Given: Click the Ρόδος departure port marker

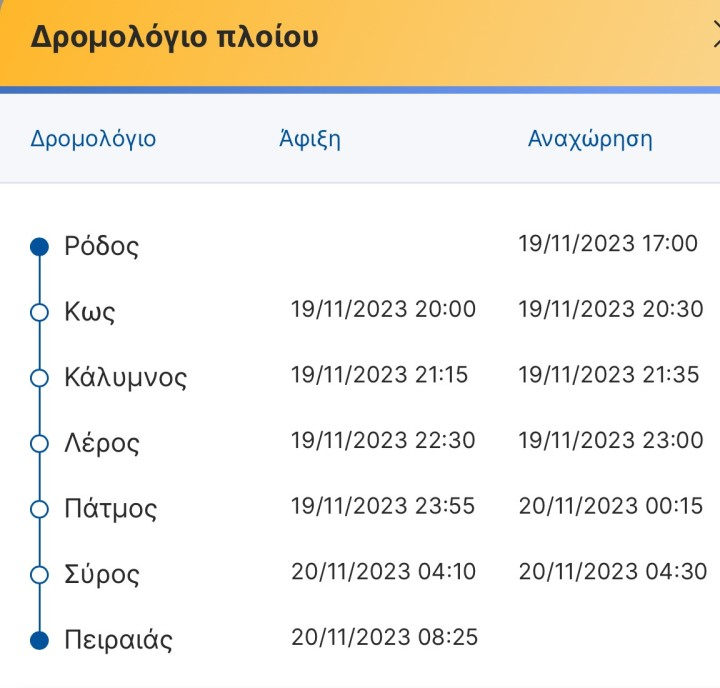Looking at the screenshot, I should click(x=40, y=246).
